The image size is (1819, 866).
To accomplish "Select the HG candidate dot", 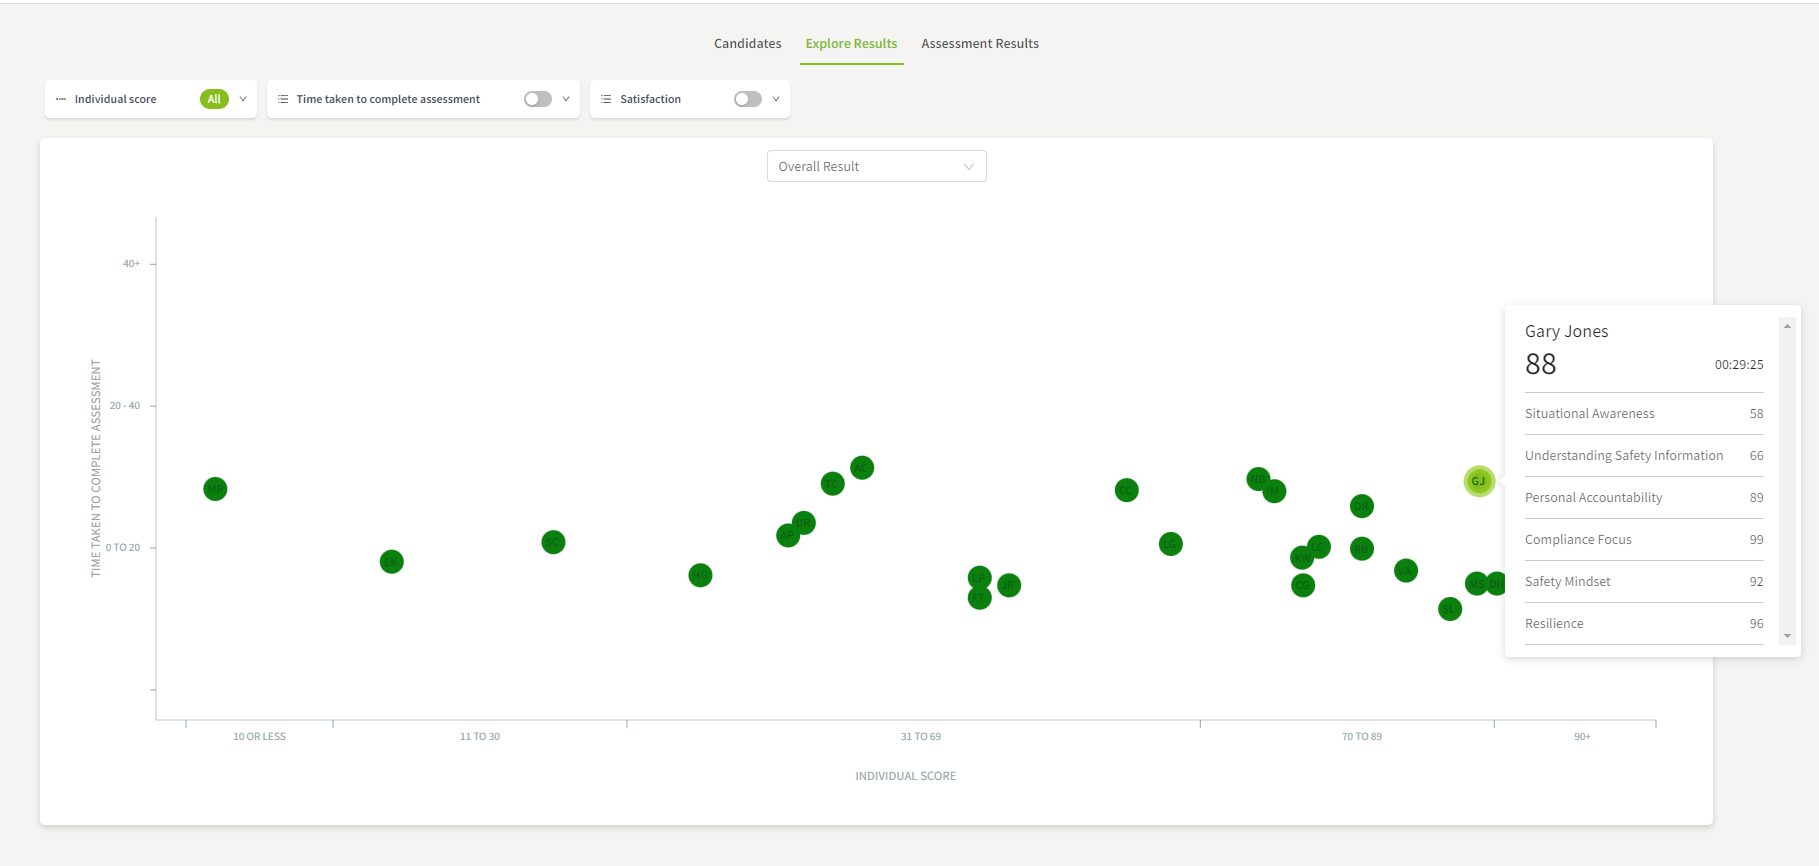I will pos(700,575).
